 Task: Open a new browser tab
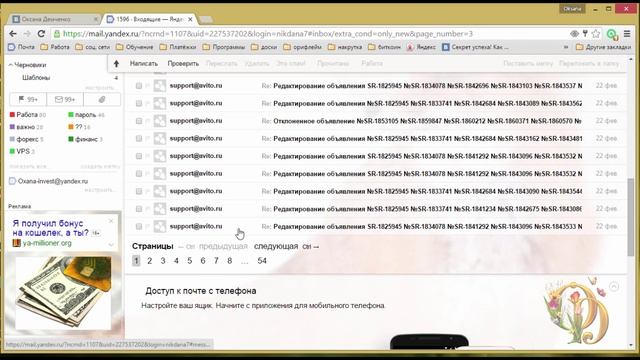pyautogui.click(x=206, y=19)
